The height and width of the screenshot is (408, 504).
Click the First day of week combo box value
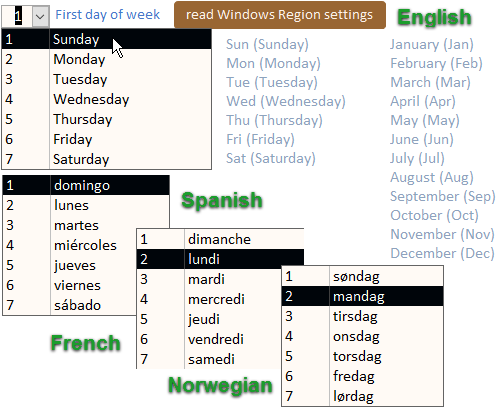17,16
